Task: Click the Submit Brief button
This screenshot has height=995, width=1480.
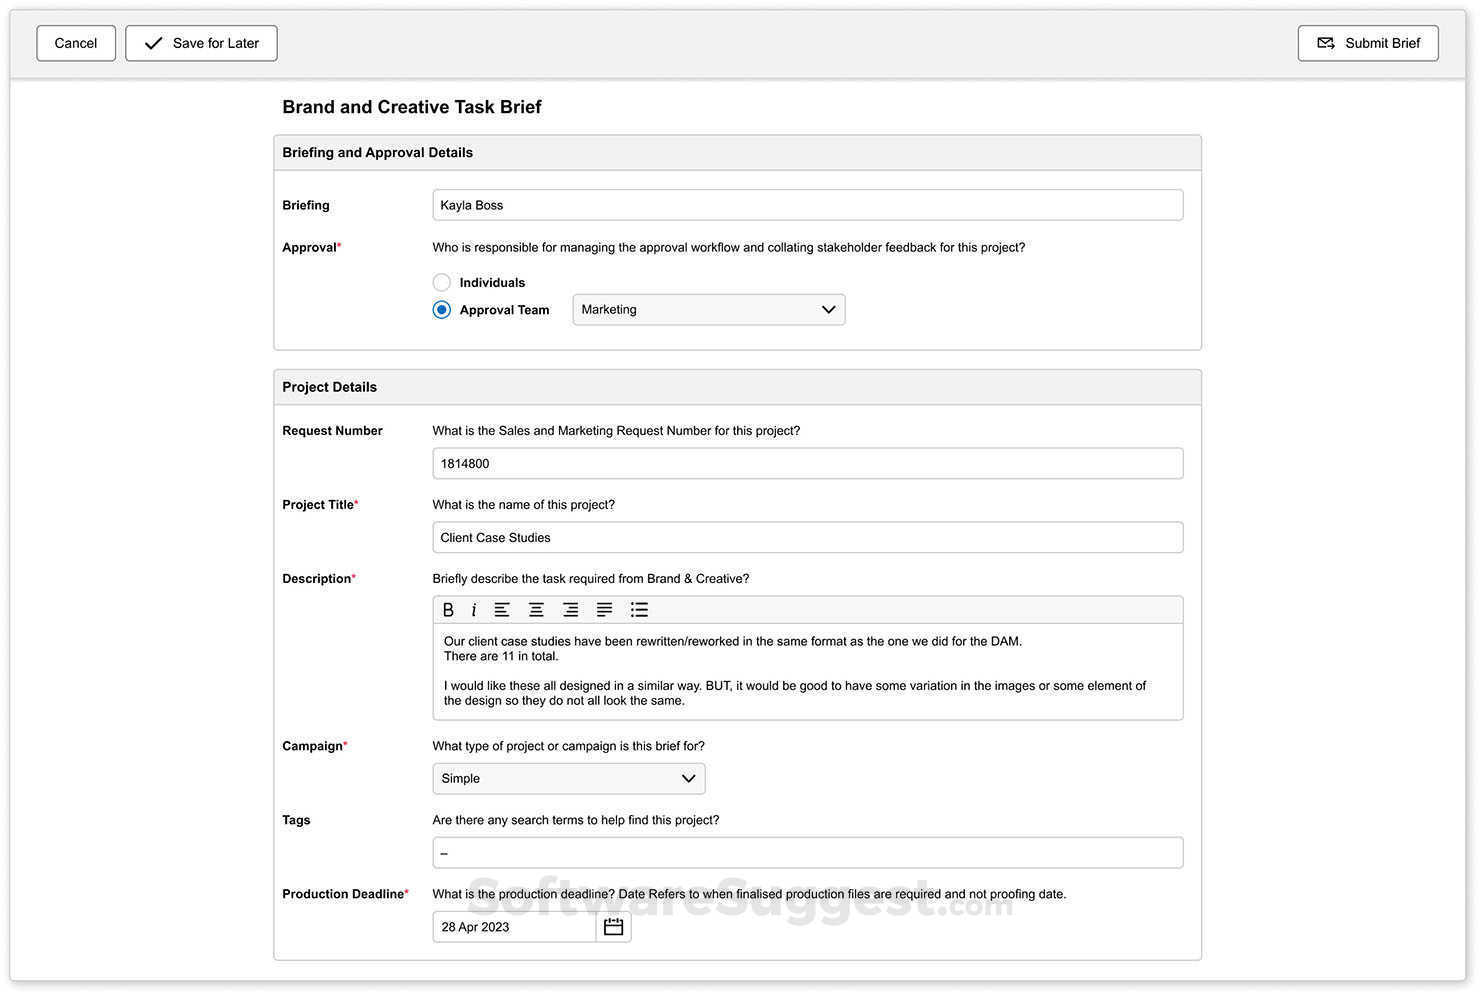Action: click(x=1367, y=43)
